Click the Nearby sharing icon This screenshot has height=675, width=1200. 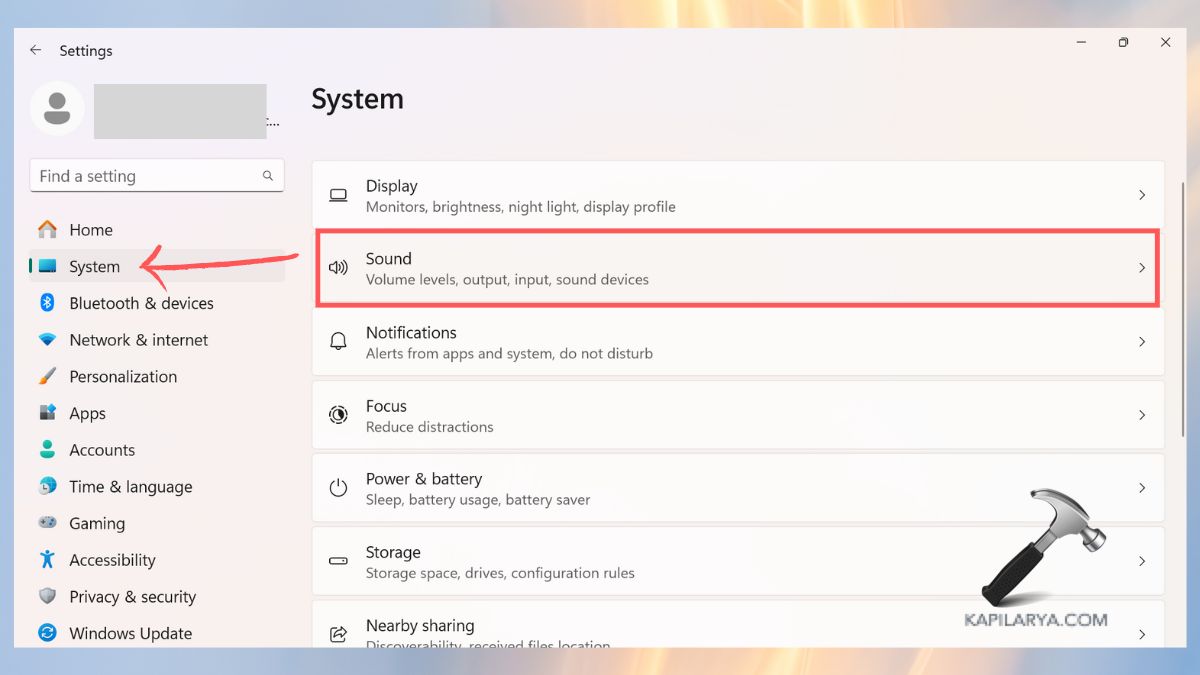point(339,634)
